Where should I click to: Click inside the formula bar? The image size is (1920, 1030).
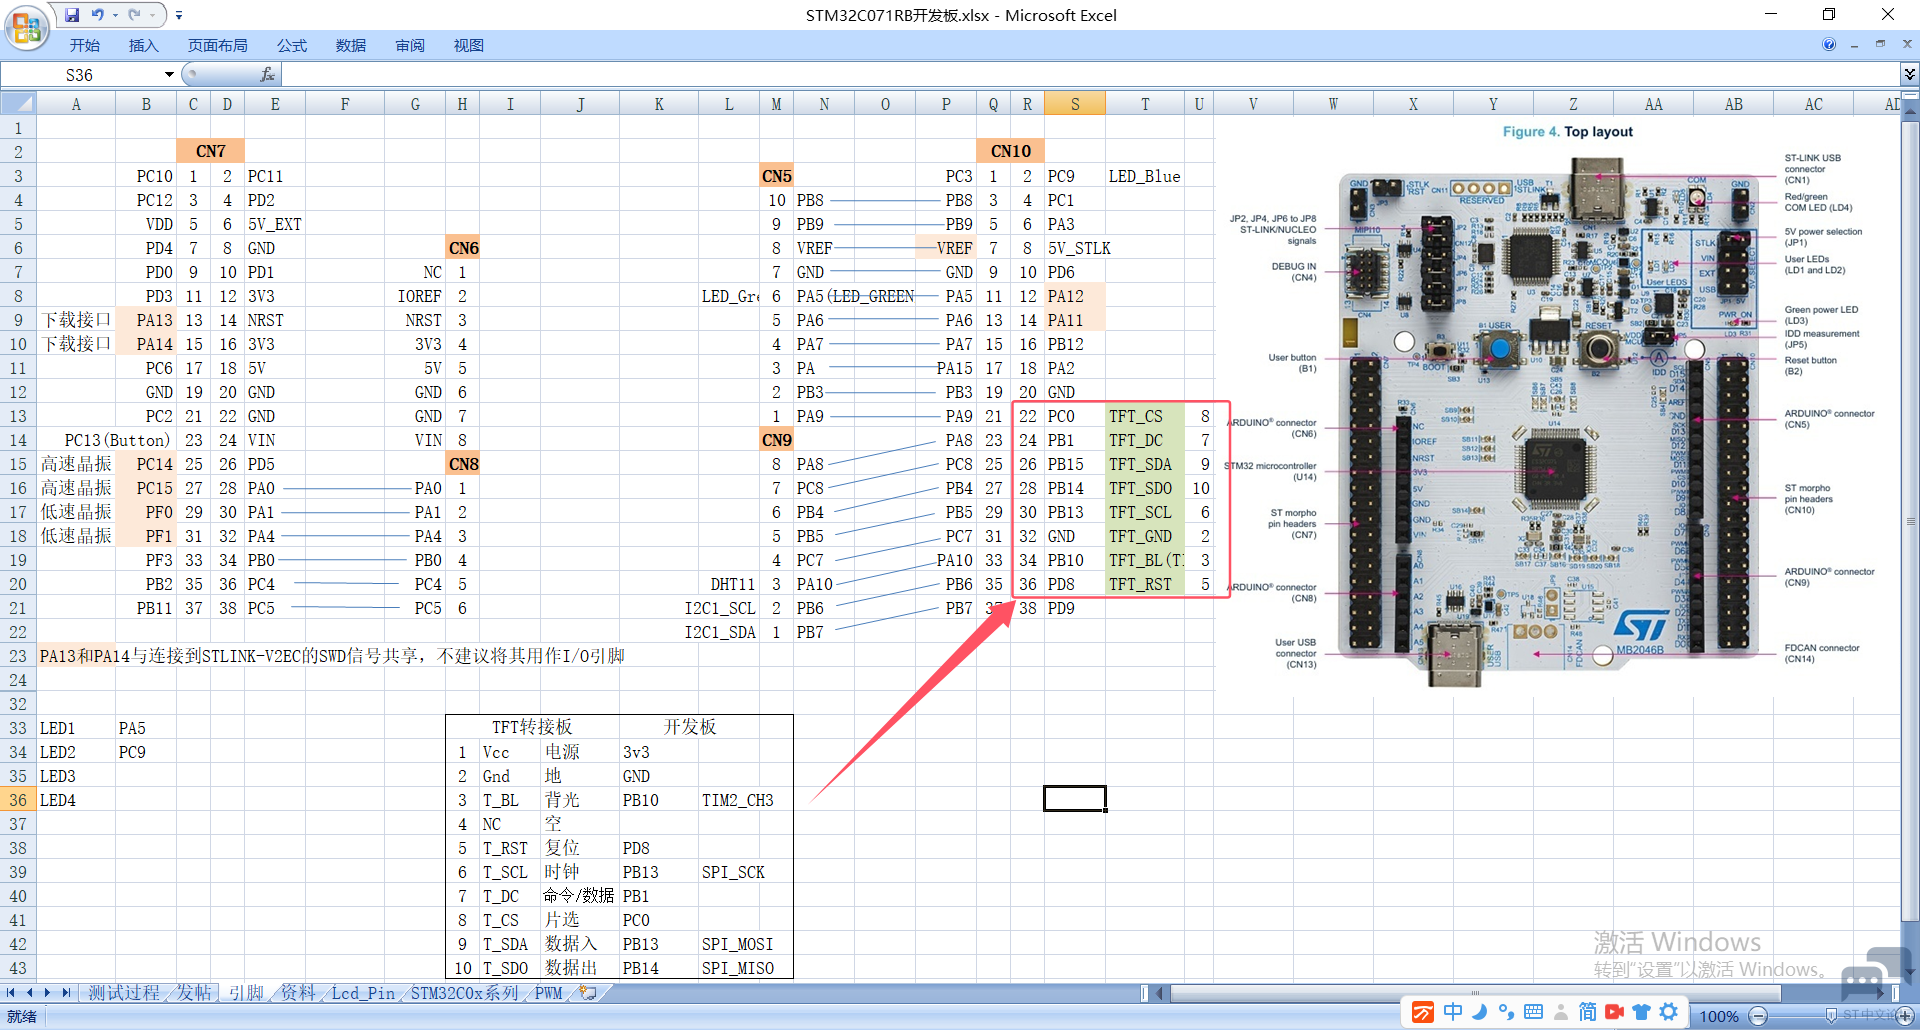point(1090,75)
